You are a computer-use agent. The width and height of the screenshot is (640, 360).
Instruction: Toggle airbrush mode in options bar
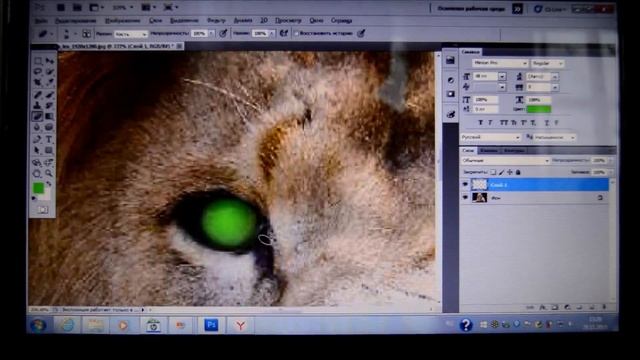[x=284, y=33]
